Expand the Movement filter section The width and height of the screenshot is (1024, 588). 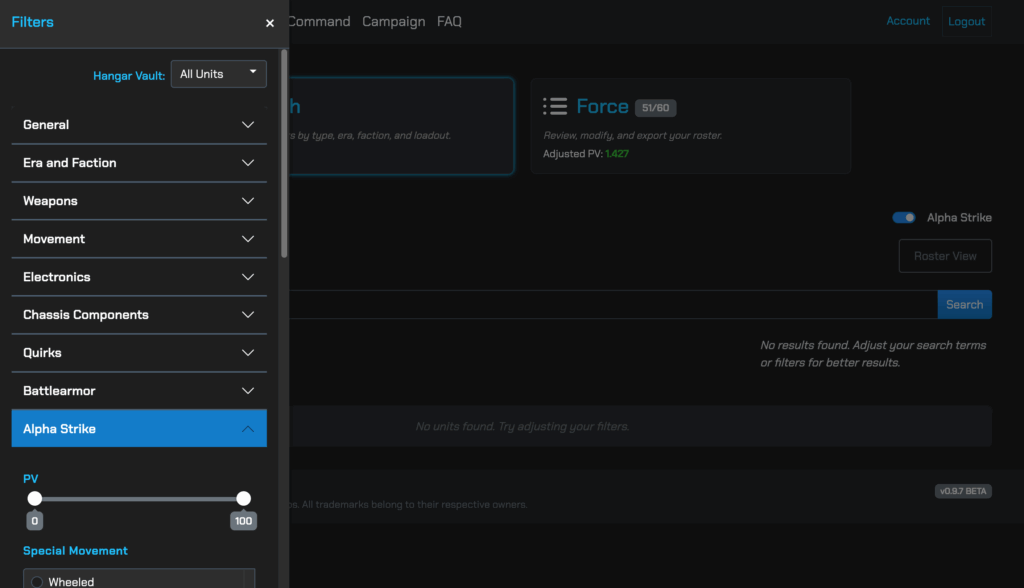coord(139,239)
